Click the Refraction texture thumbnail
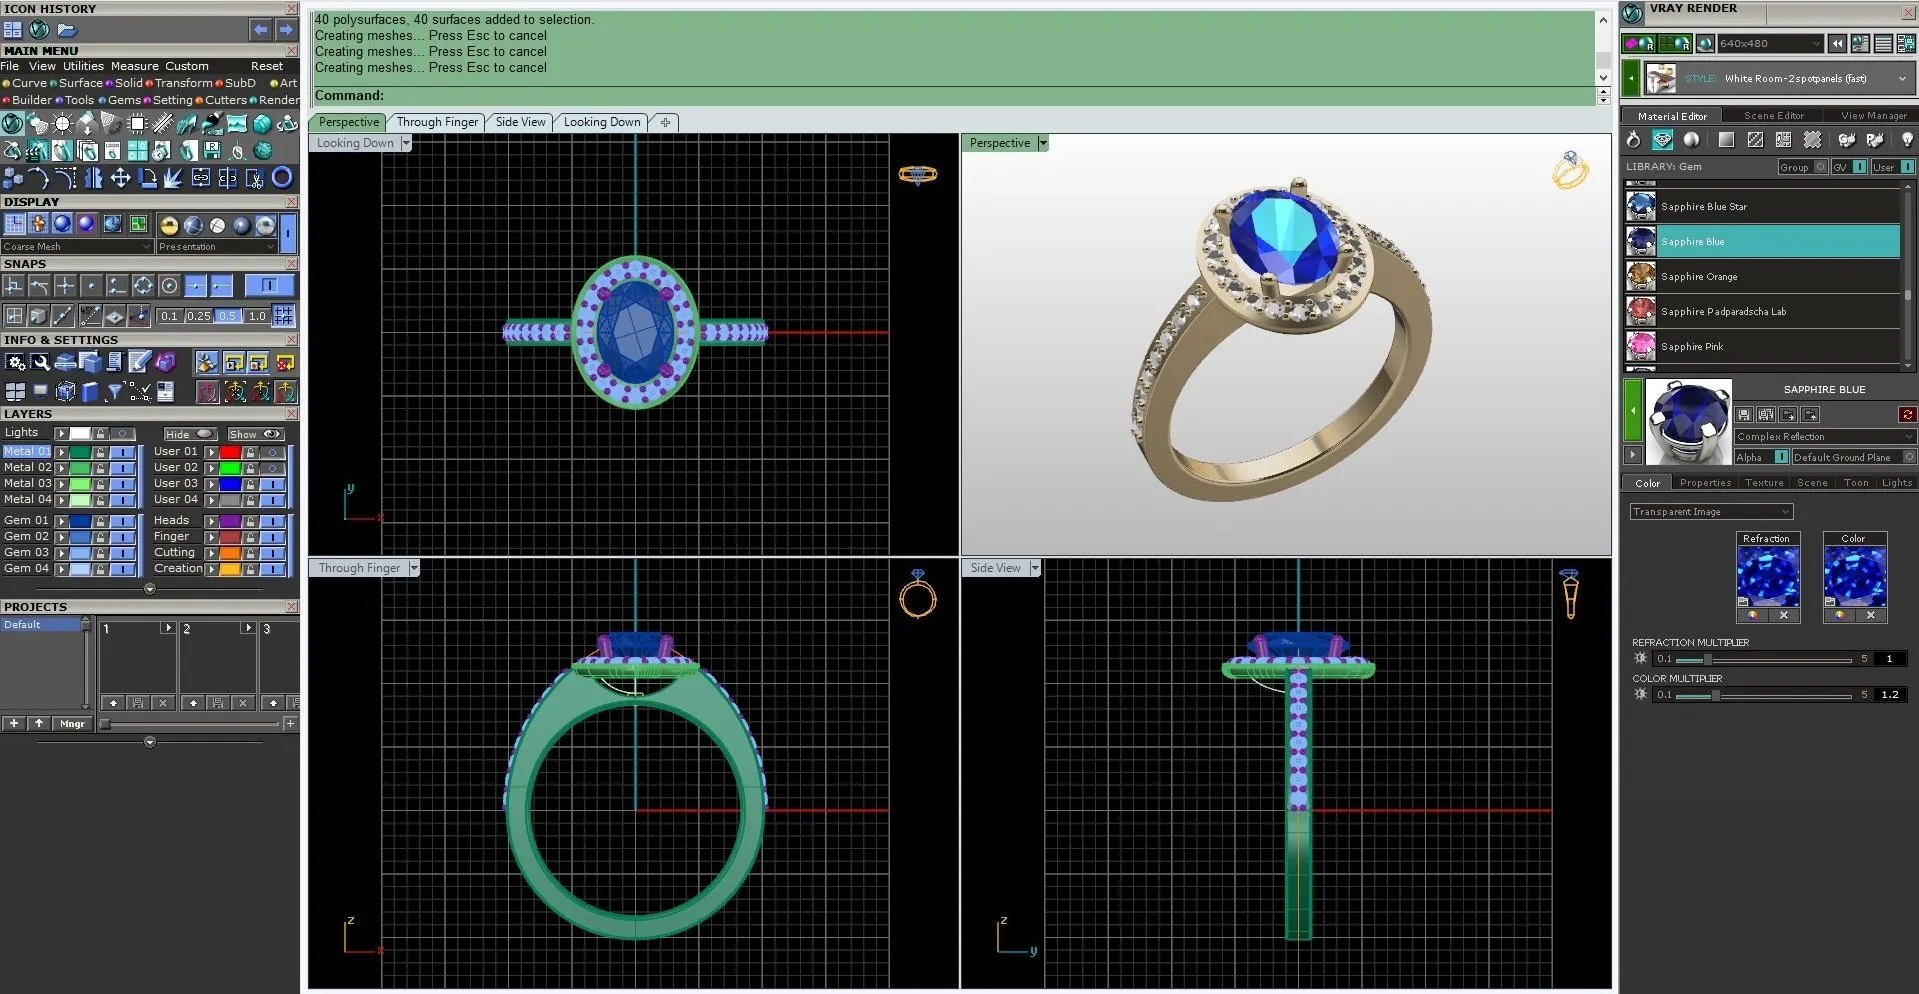Image resolution: width=1919 pixels, height=994 pixels. tap(1767, 577)
